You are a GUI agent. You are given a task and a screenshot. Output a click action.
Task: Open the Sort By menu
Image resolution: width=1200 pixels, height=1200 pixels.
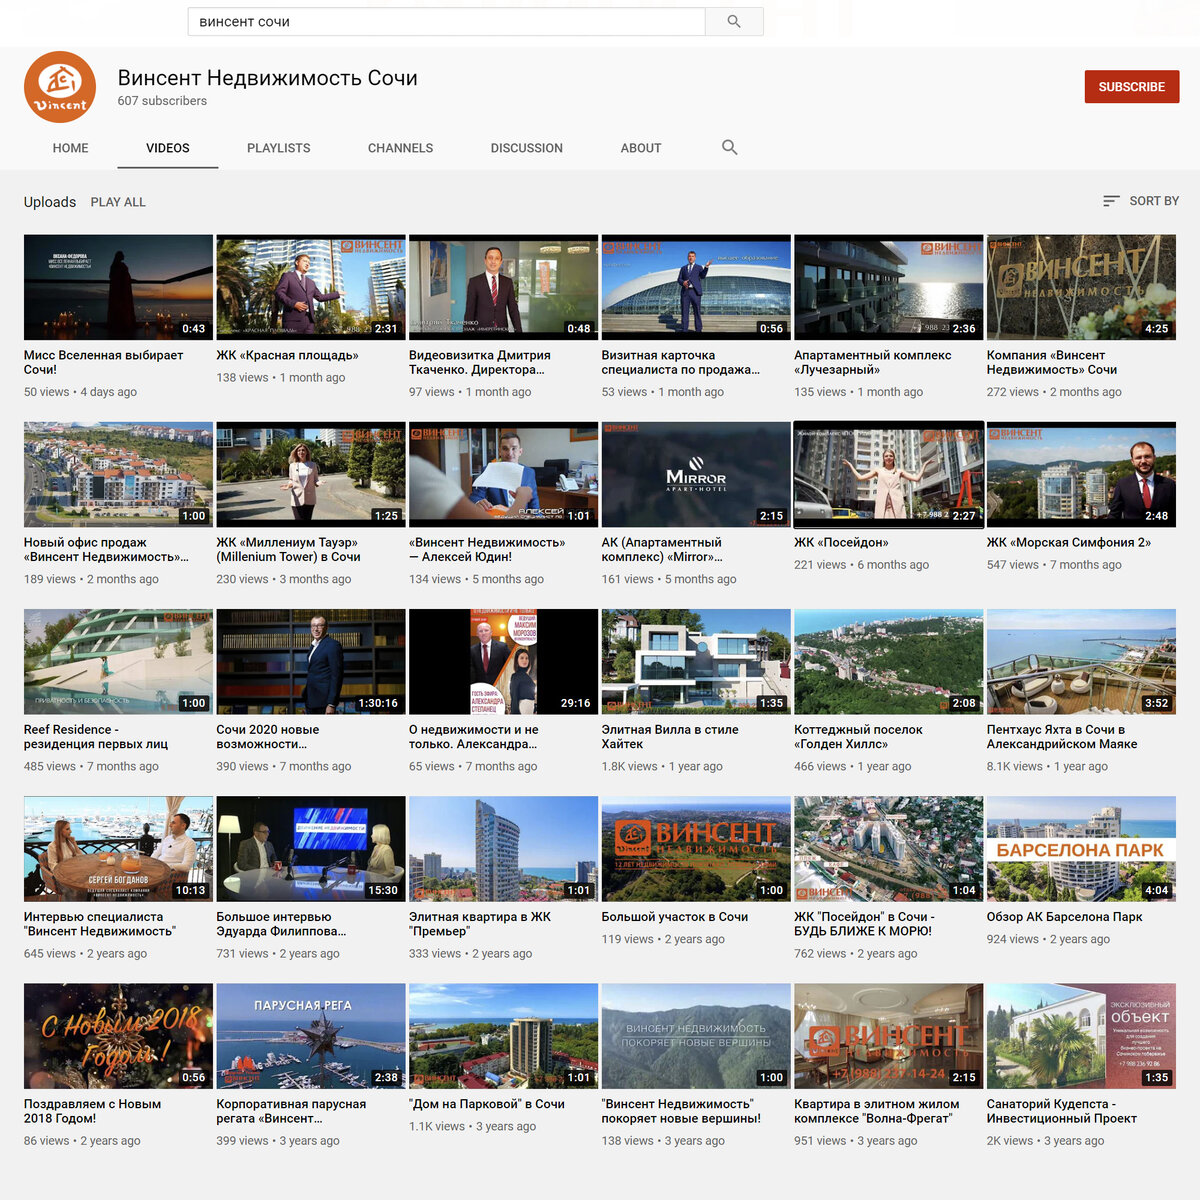coord(1141,201)
